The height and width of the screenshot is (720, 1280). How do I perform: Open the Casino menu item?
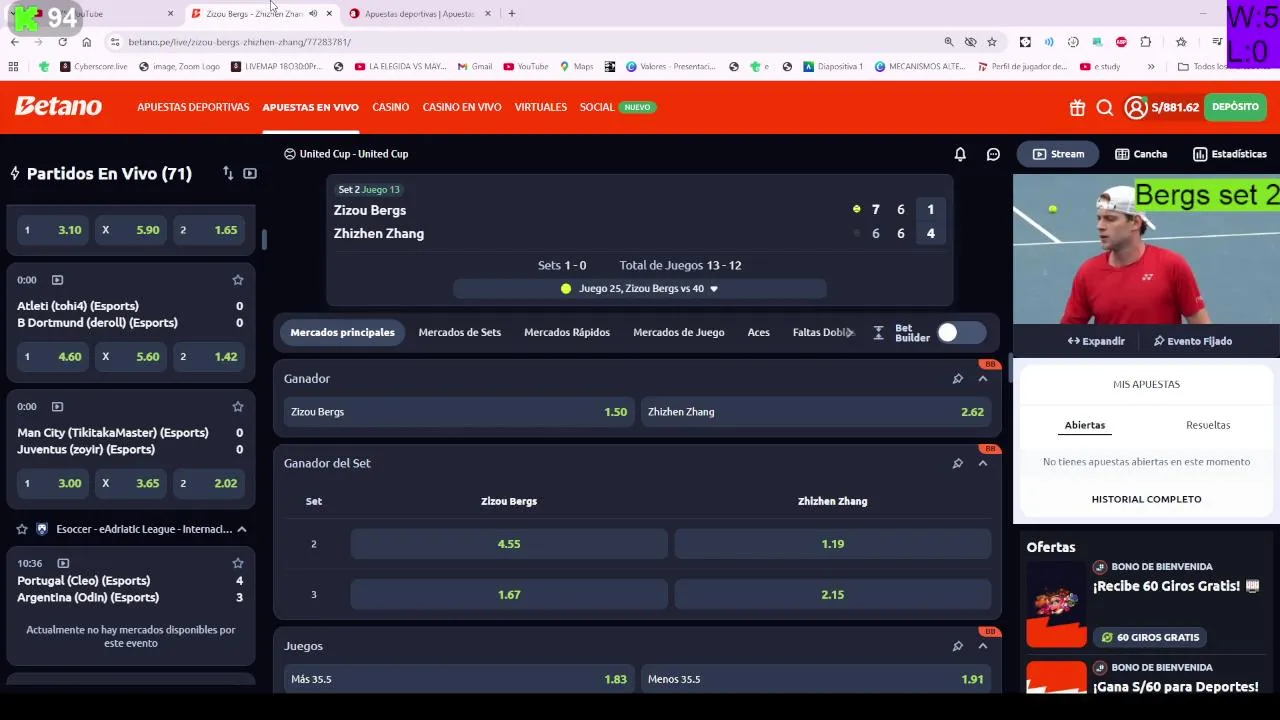[x=390, y=107]
